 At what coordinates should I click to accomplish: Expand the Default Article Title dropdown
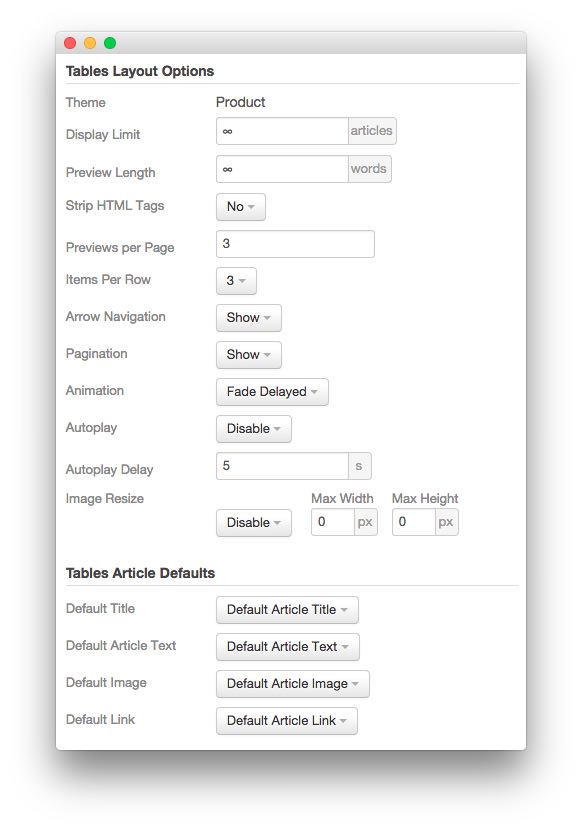287,610
